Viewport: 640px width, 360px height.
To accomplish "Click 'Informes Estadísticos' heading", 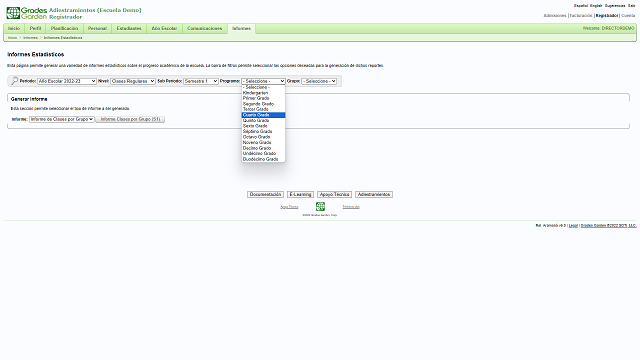I will click(36, 54).
